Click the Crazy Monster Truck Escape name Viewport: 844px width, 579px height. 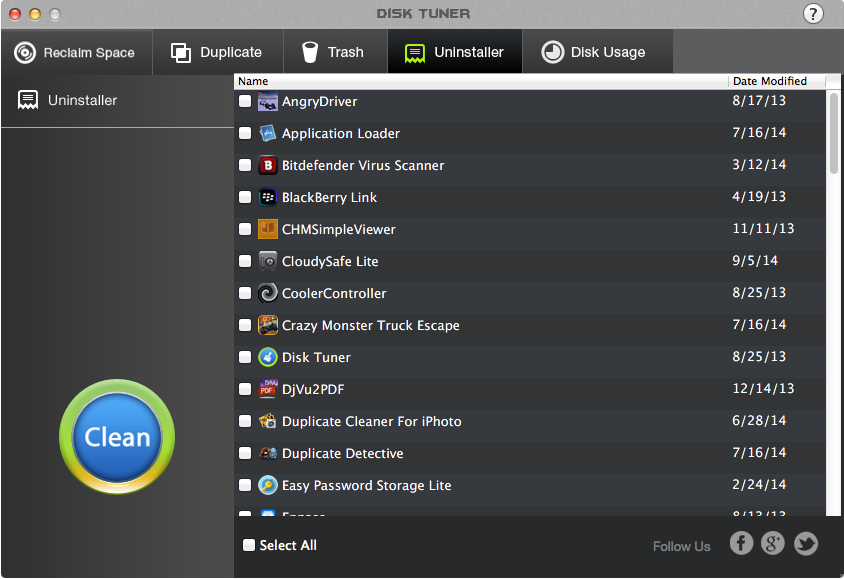(x=370, y=326)
